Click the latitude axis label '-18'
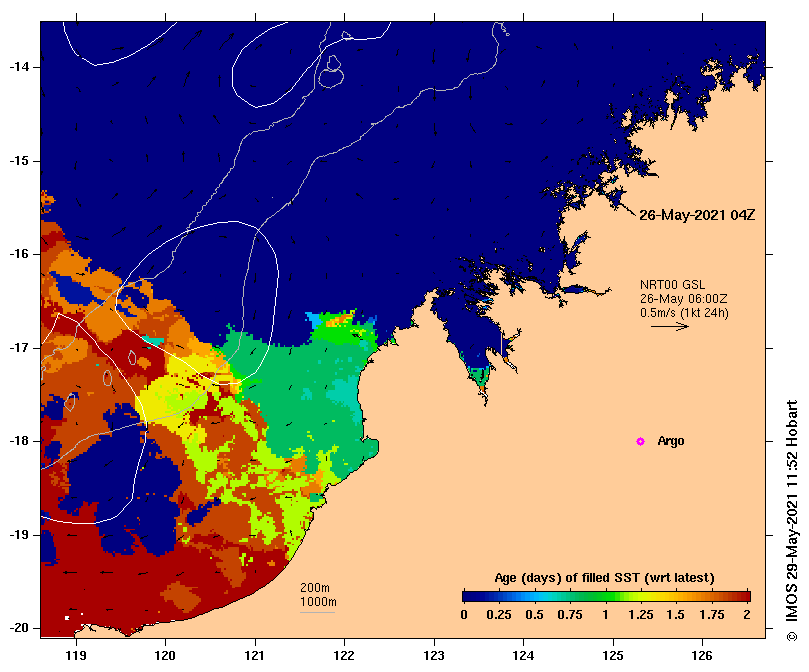809x672 pixels. (x=20, y=441)
